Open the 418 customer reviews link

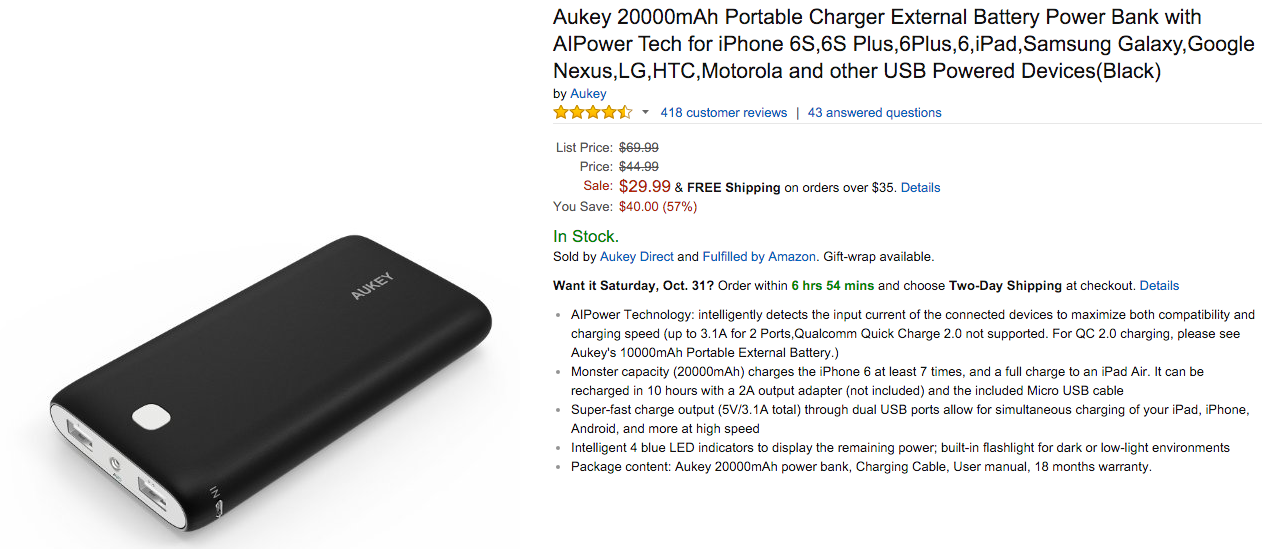point(724,113)
